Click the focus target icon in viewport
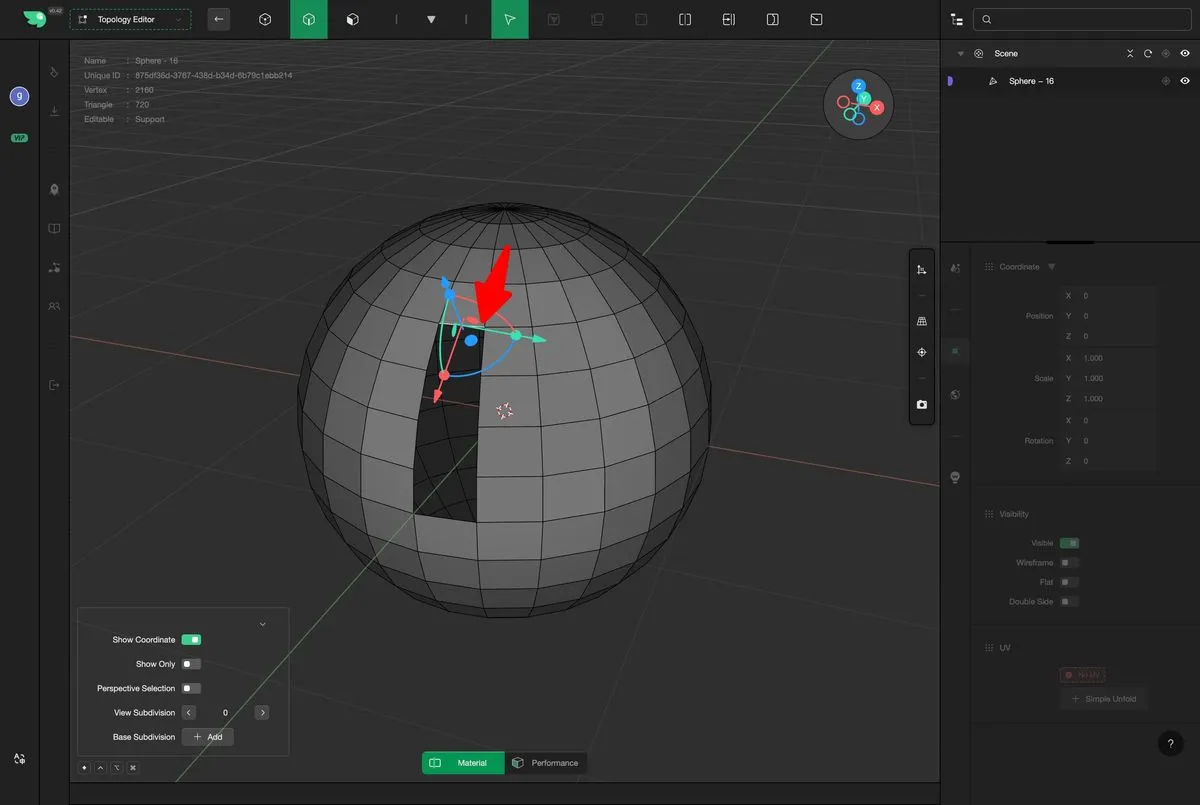The height and width of the screenshot is (805, 1200). [x=921, y=352]
